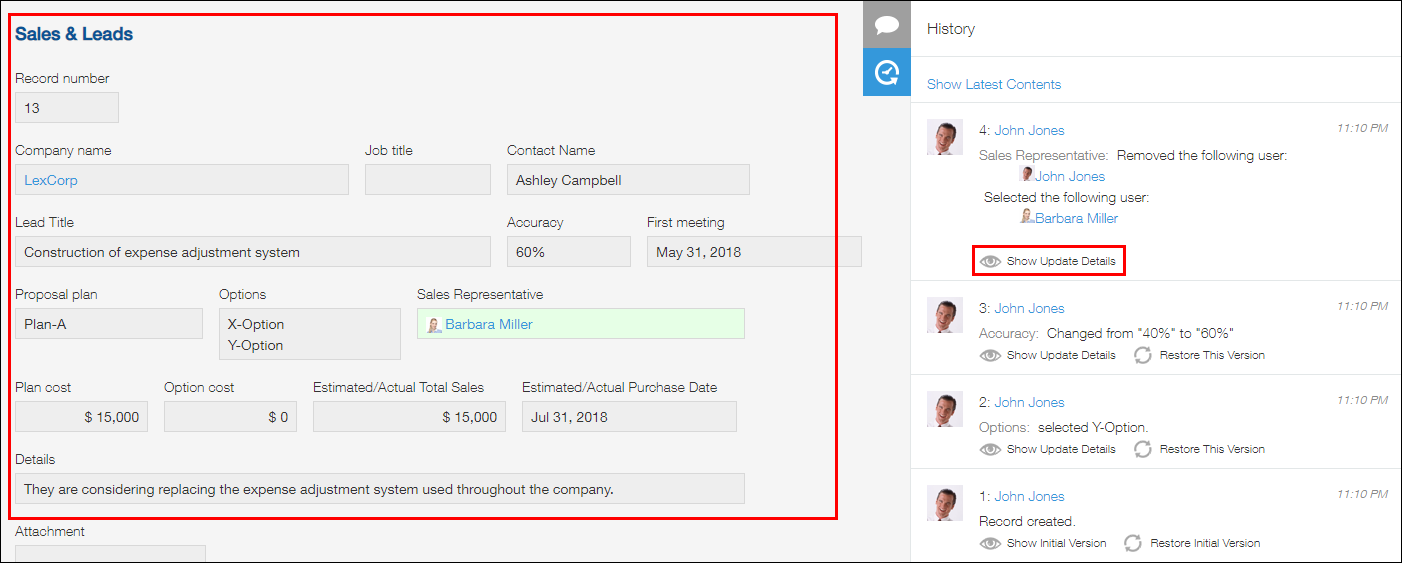Click eye icon for version 3 details
This screenshot has width=1402, height=563.
(x=991, y=355)
